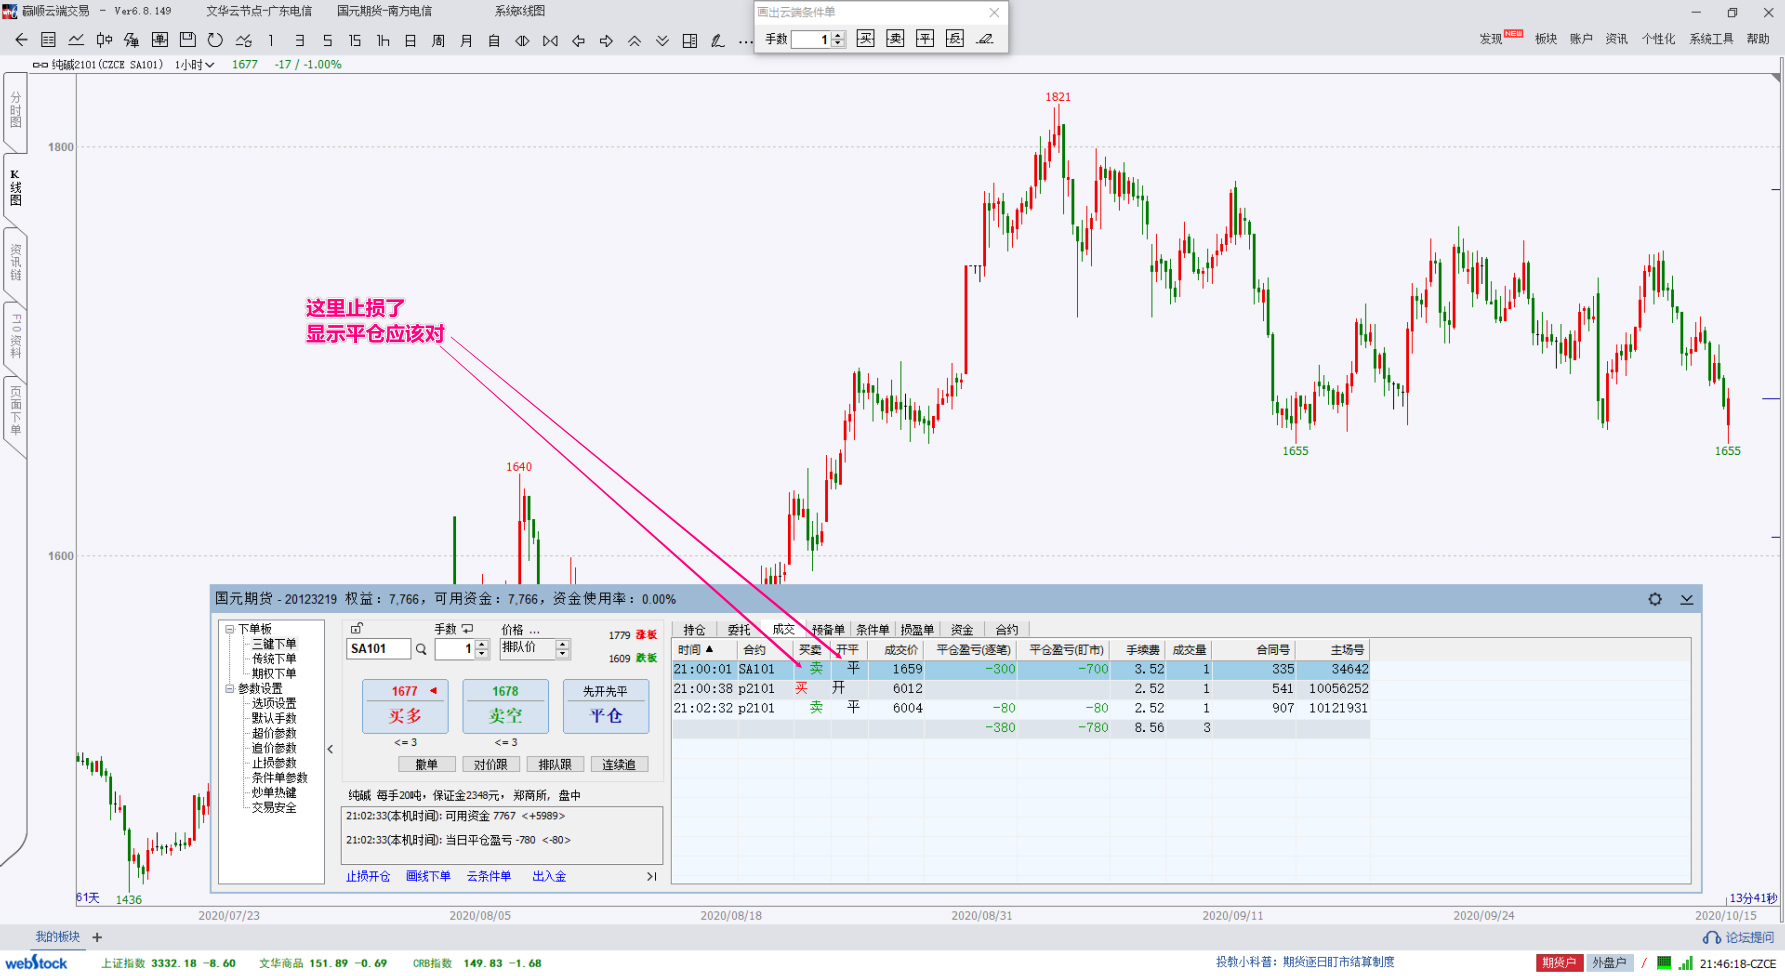The height and width of the screenshot is (976, 1785).
Task: Switch to the 持仓 tab
Action: click(694, 630)
